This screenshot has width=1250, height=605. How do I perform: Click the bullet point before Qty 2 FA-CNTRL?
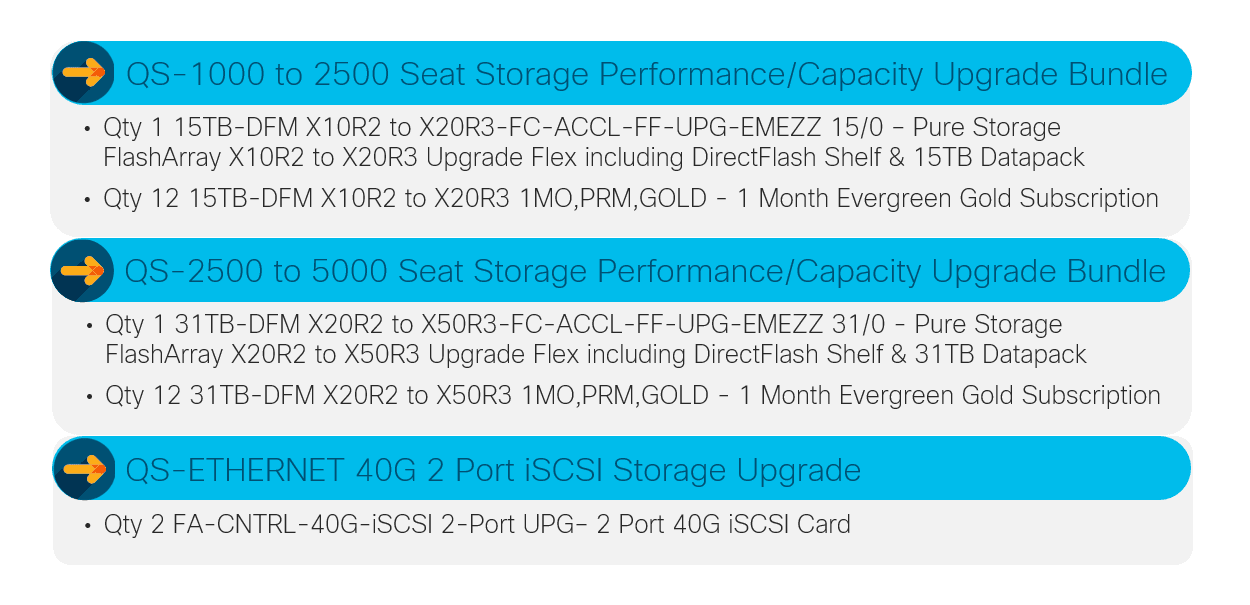click(89, 525)
